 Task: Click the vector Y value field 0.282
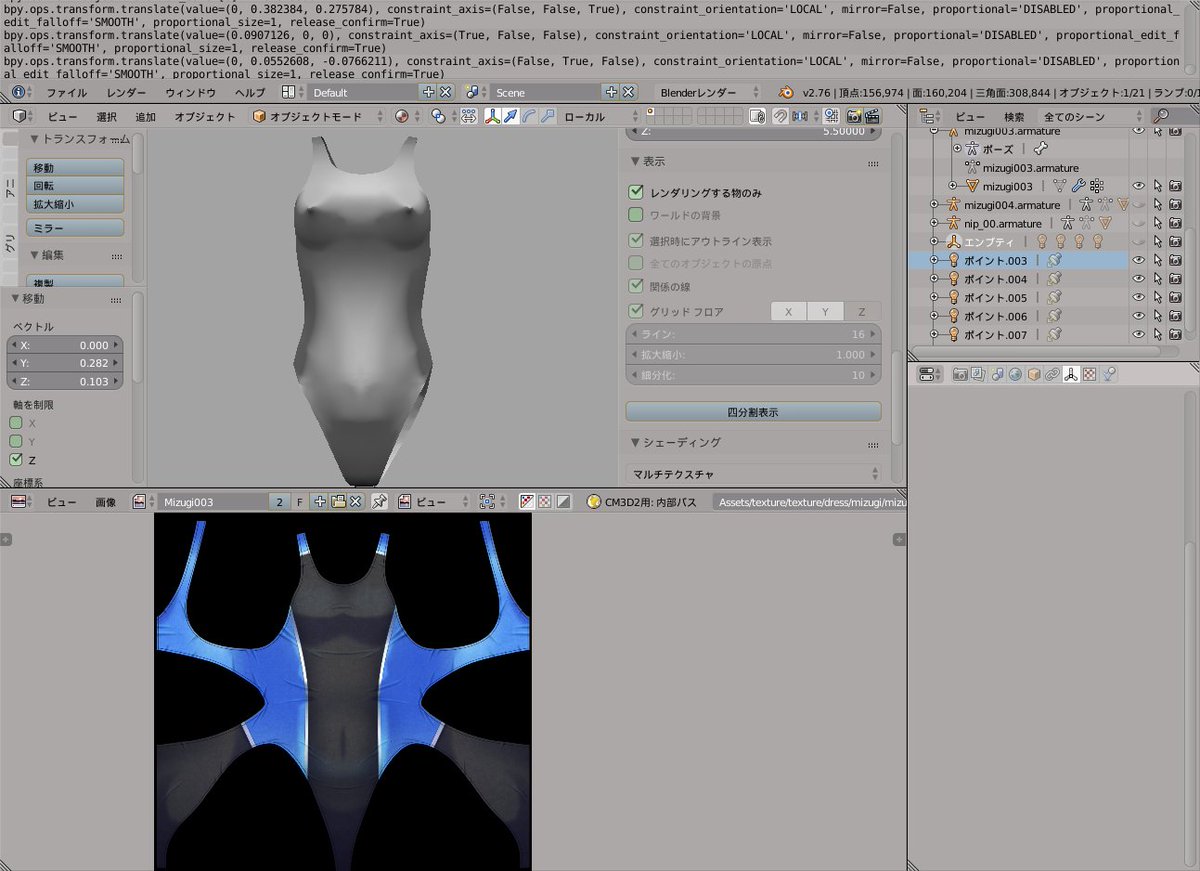(x=65, y=363)
